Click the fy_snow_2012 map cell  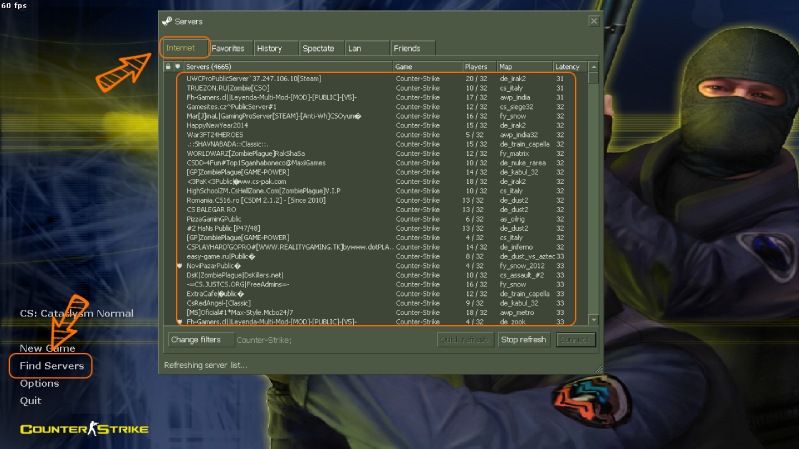click(x=522, y=266)
